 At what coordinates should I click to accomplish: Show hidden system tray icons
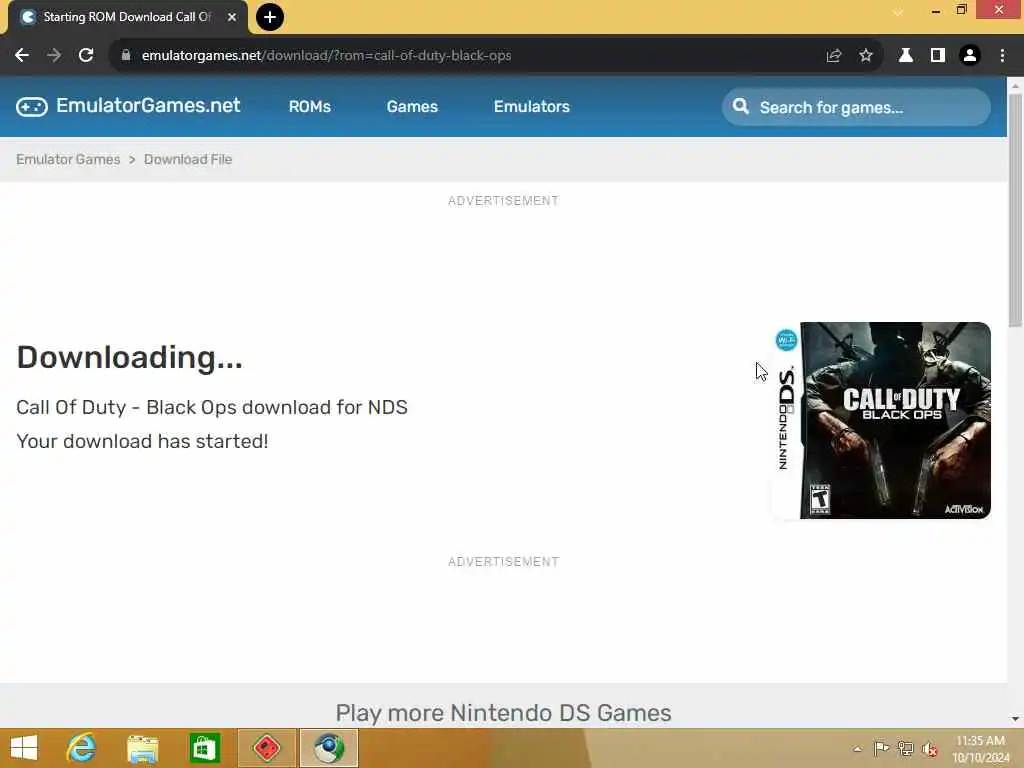(857, 748)
